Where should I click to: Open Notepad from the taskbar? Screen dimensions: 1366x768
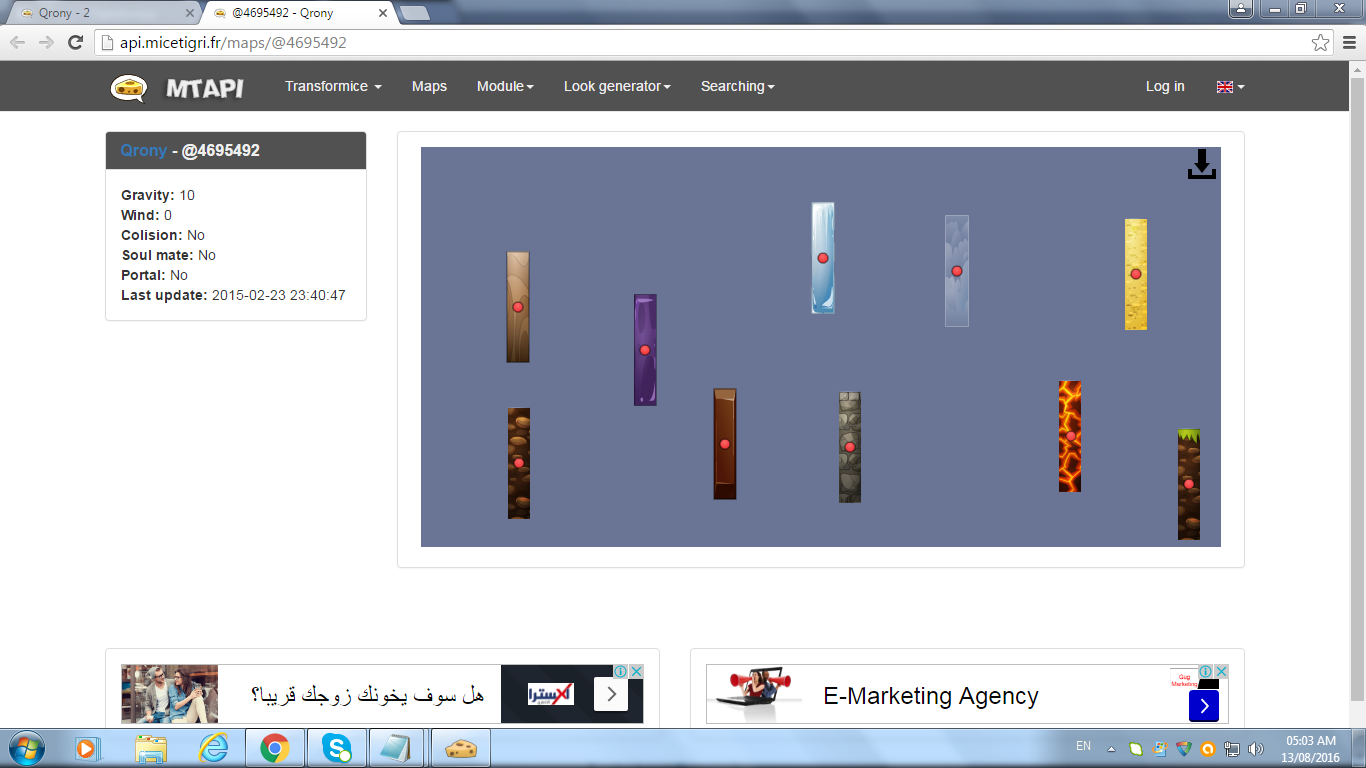pyautogui.click(x=398, y=748)
